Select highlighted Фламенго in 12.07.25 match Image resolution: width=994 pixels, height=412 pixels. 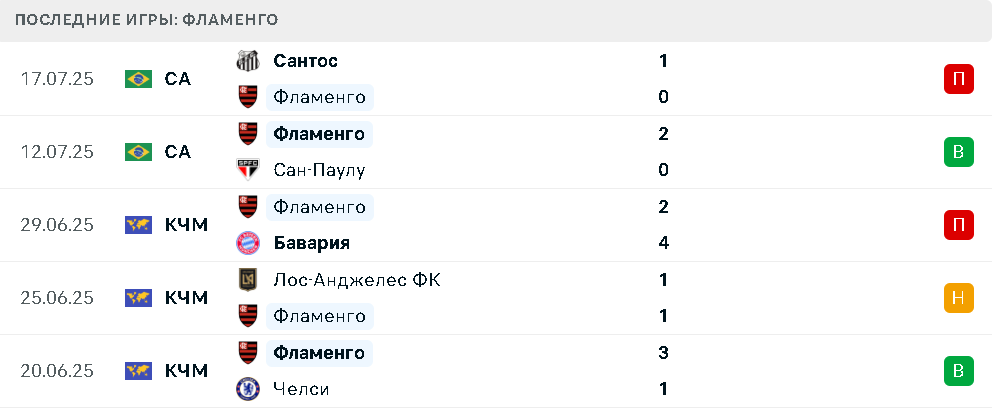(x=320, y=134)
